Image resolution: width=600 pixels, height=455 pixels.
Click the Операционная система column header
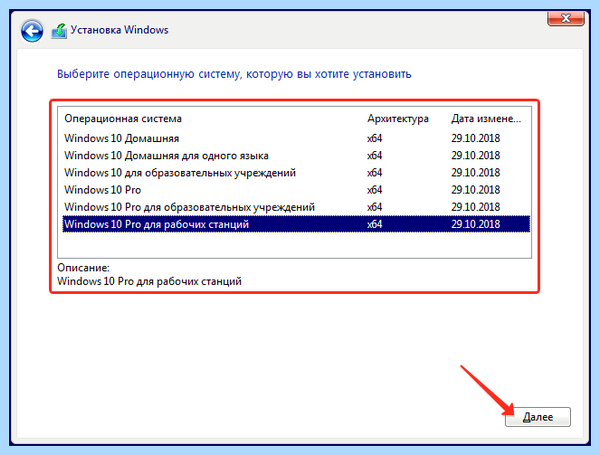pos(123,119)
